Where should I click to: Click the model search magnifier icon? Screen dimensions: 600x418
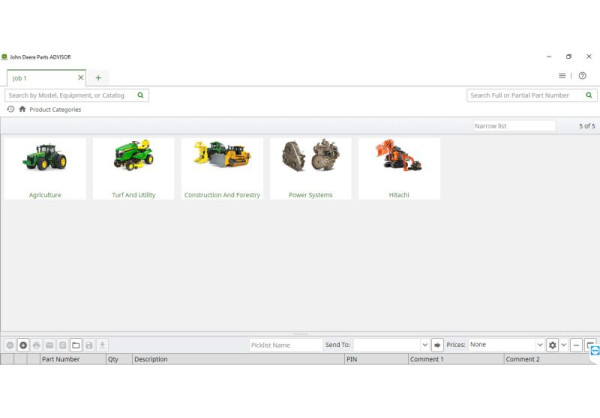[141, 95]
